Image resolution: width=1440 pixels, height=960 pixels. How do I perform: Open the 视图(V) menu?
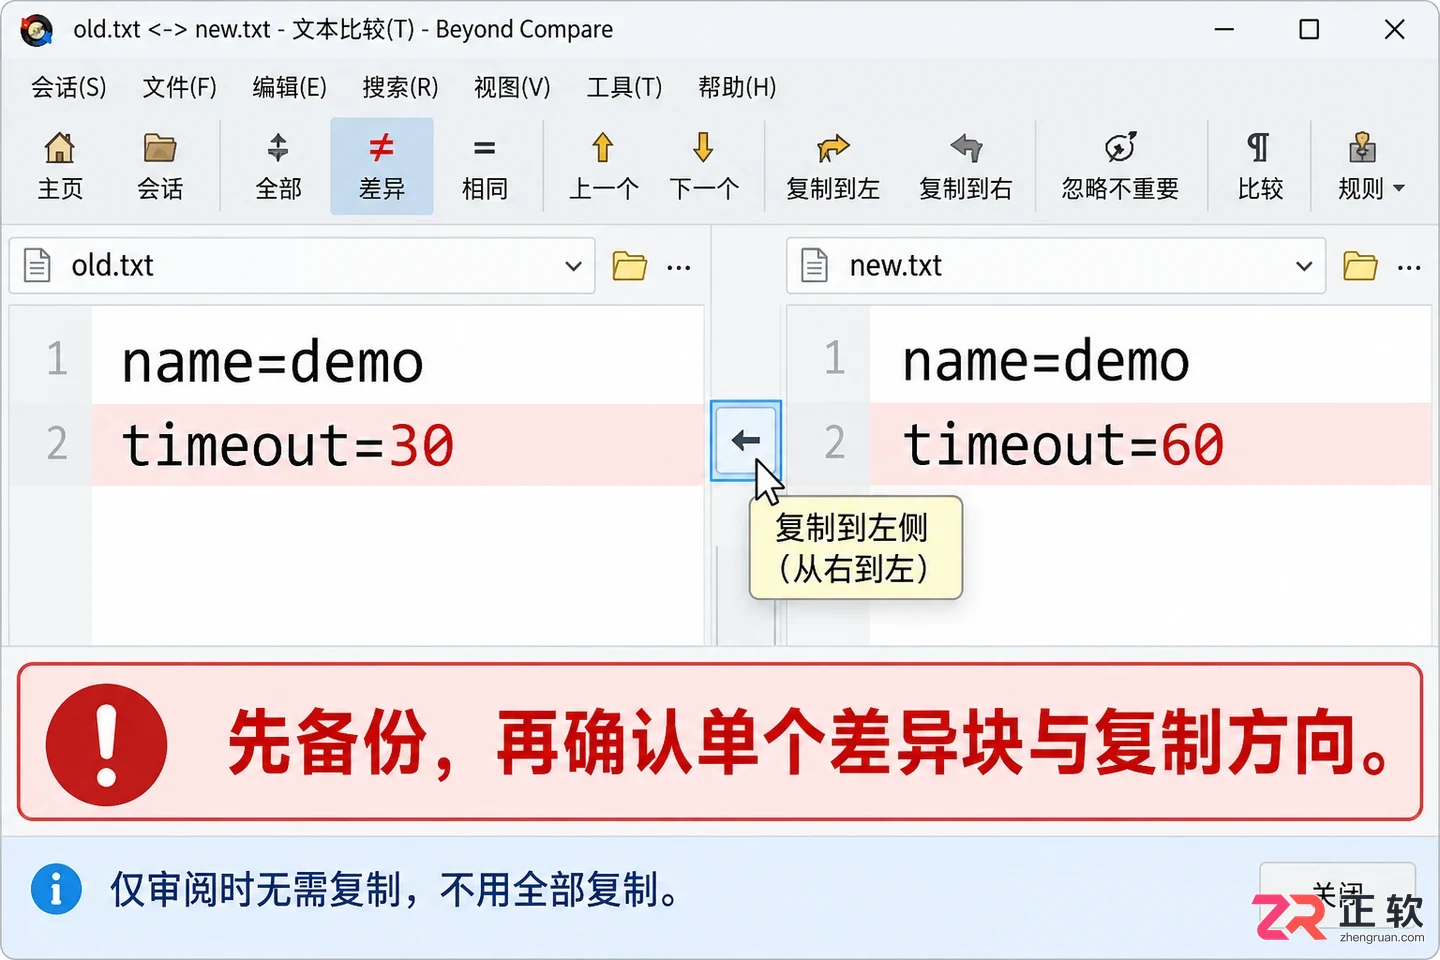click(x=512, y=87)
